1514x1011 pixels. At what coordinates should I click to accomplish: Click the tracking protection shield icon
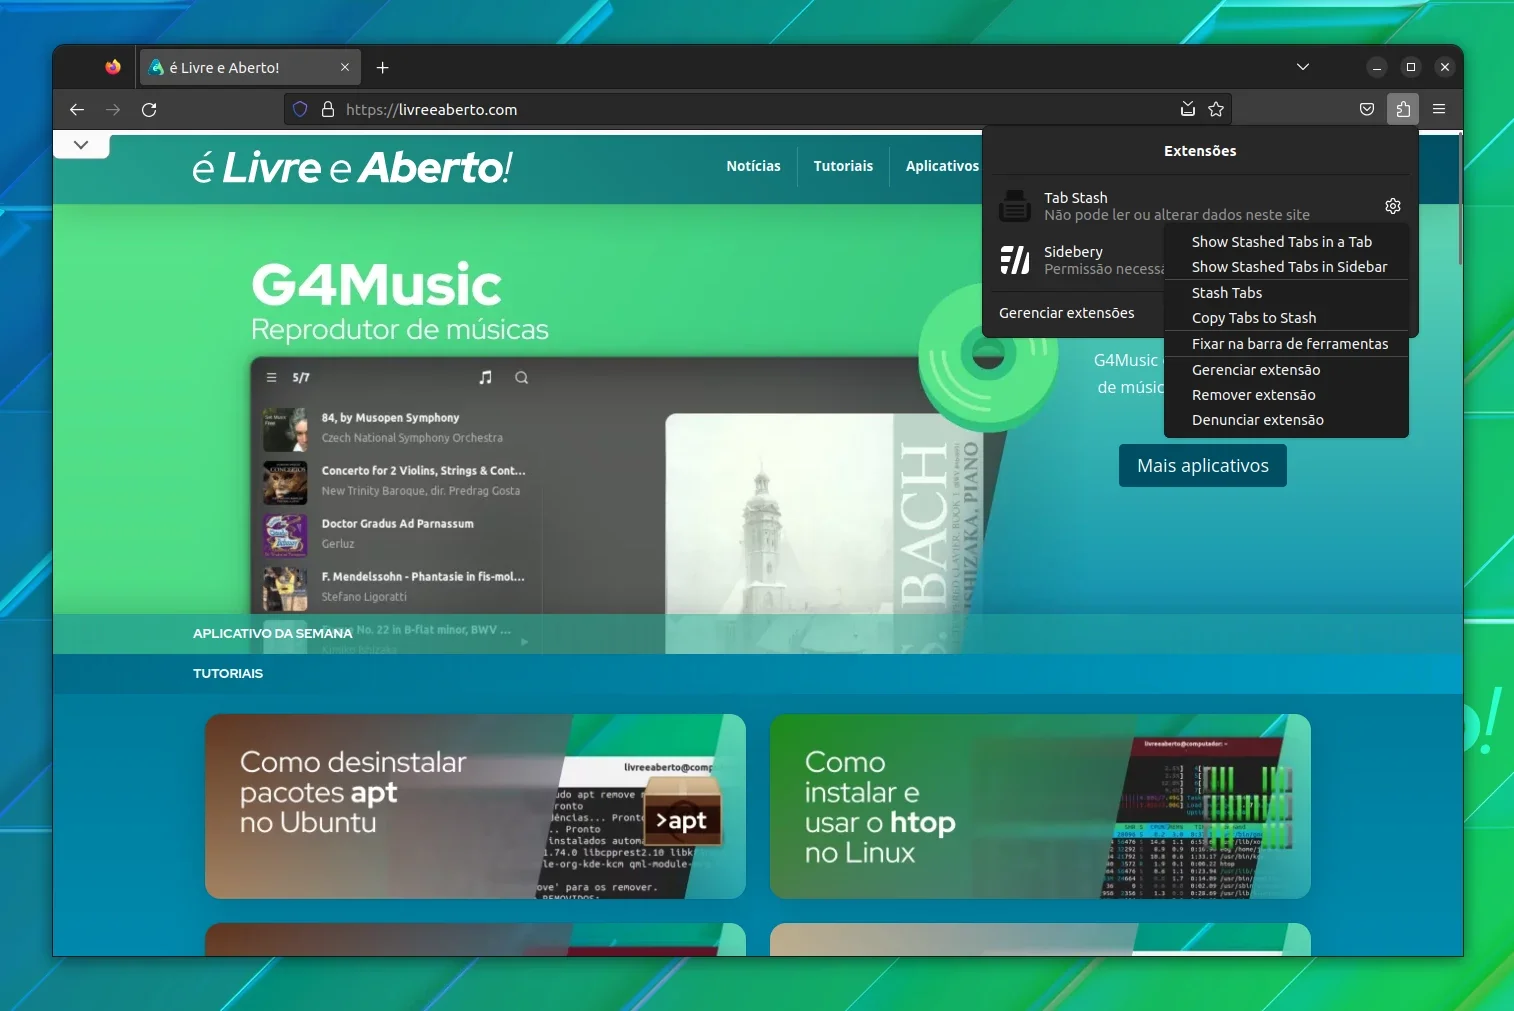coord(300,109)
